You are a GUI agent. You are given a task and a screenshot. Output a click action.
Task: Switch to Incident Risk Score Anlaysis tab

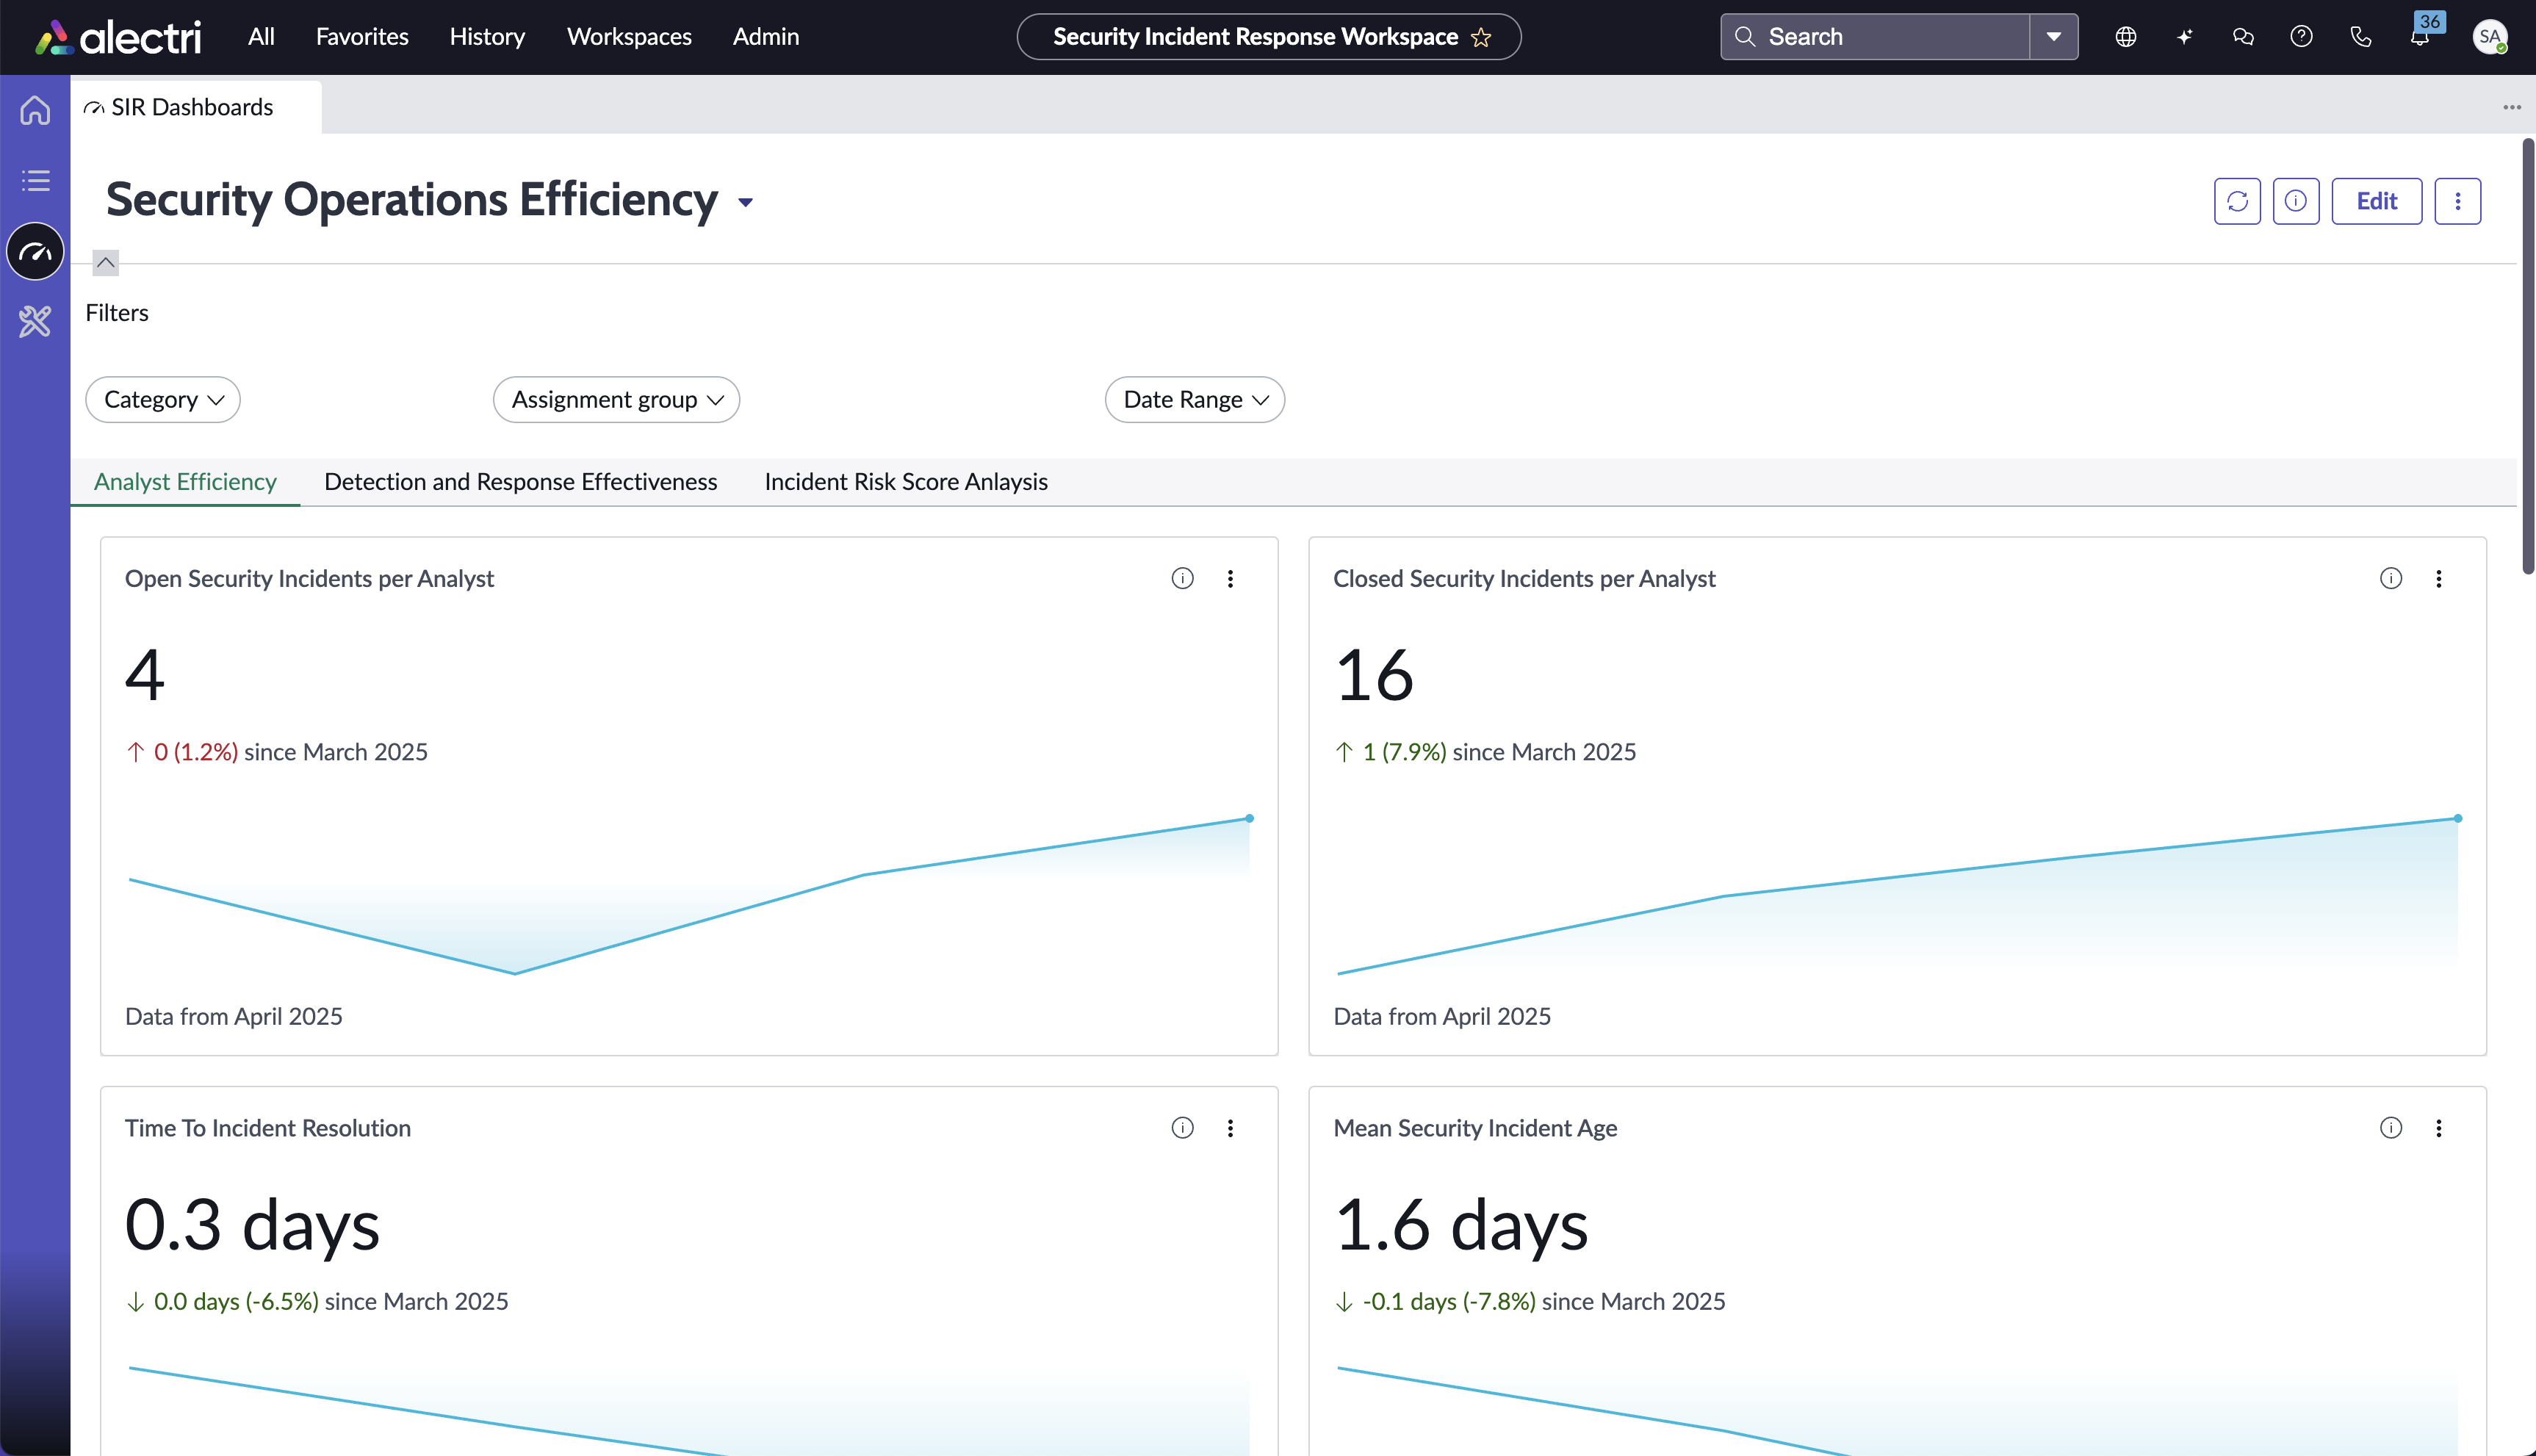point(906,482)
